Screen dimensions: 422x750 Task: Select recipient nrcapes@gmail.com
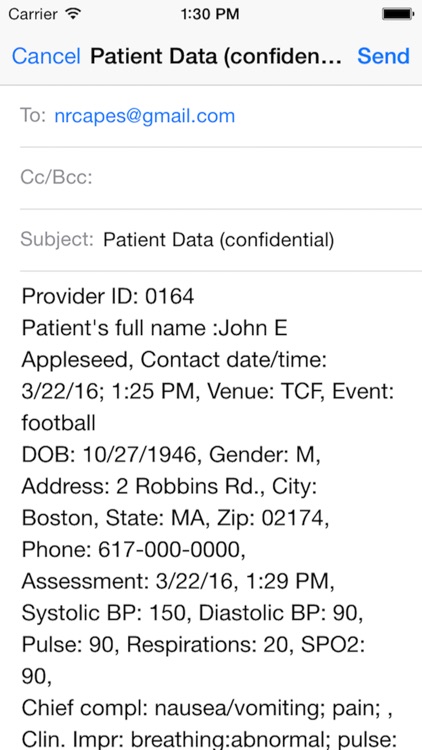(144, 116)
